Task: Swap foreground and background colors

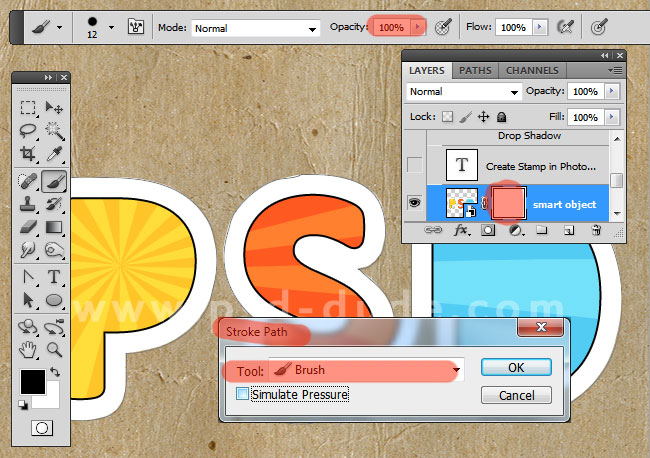Action: click(x=55, y=372)
